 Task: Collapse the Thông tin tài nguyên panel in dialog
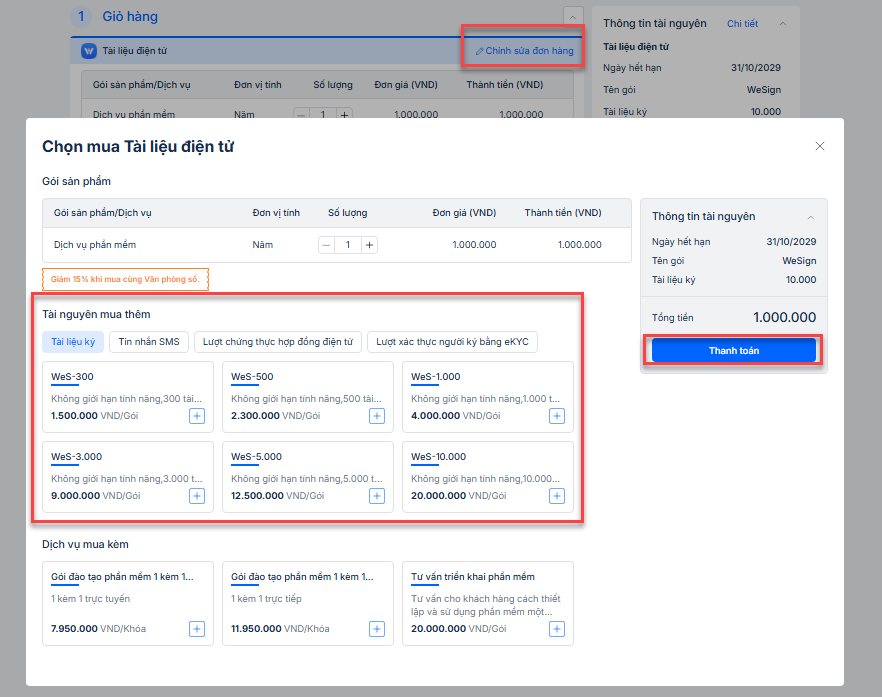pyautogui.click(x=810, y=217)
